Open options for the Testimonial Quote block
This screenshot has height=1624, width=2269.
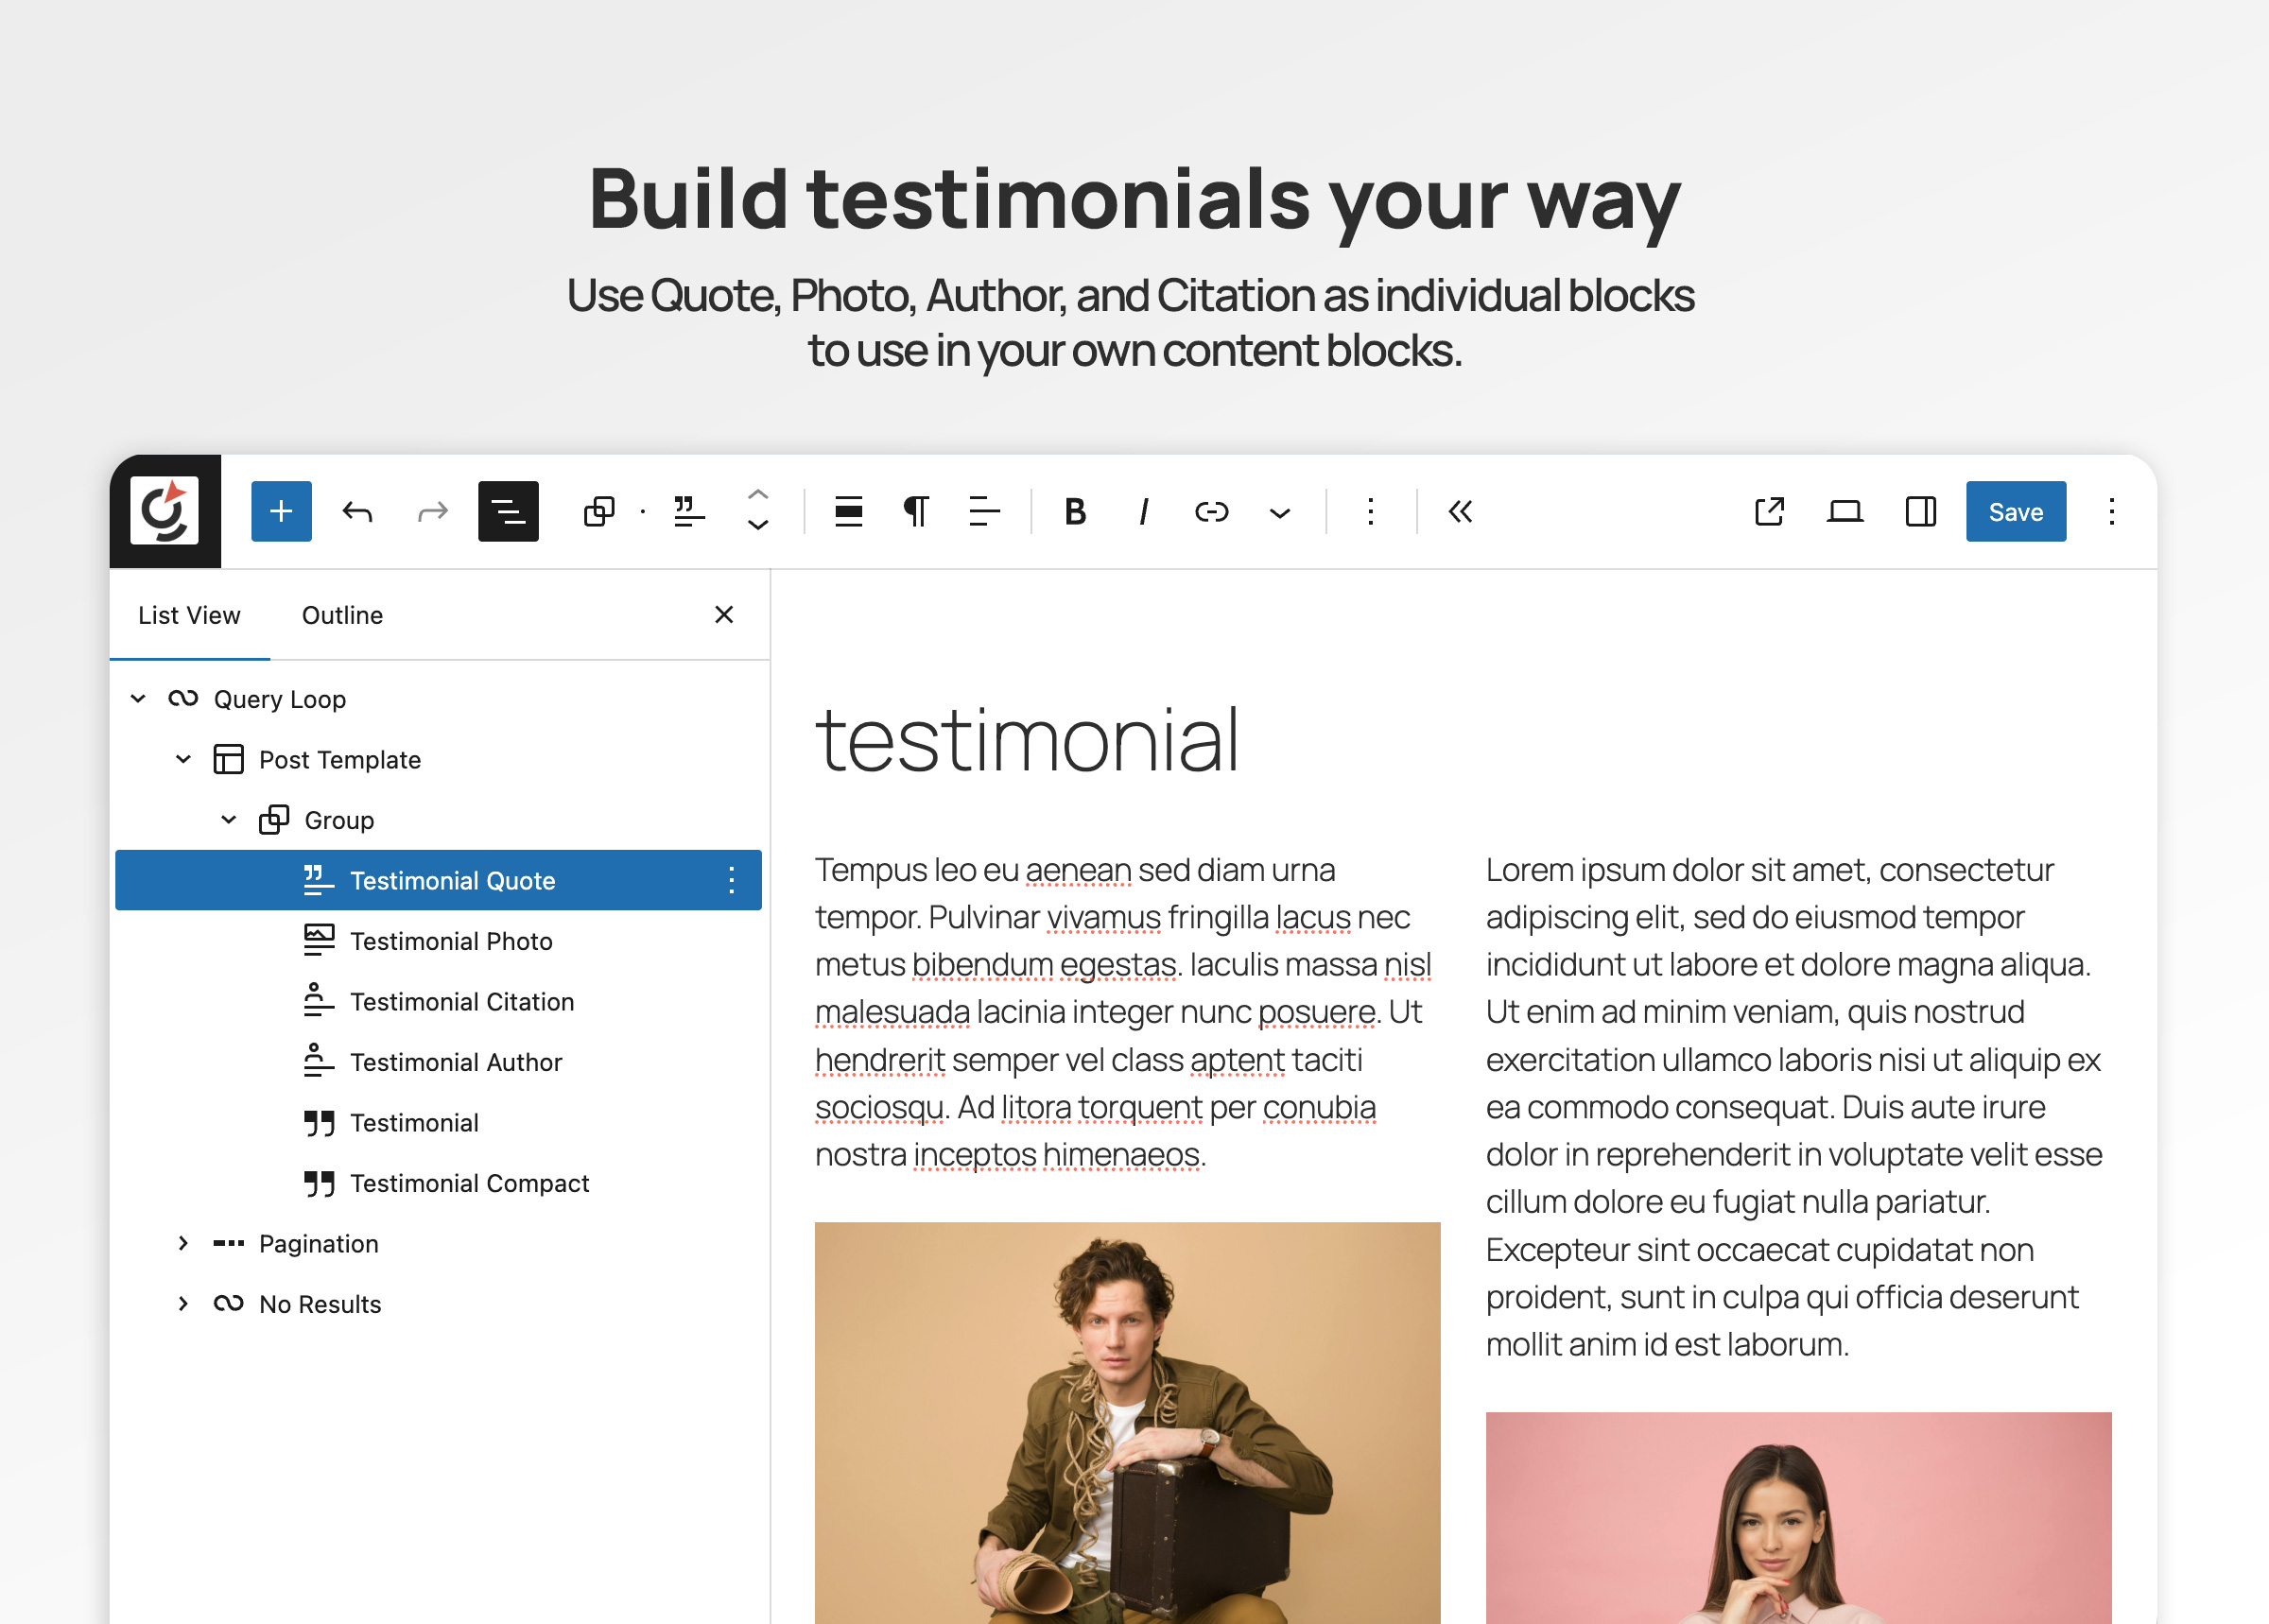731,880
